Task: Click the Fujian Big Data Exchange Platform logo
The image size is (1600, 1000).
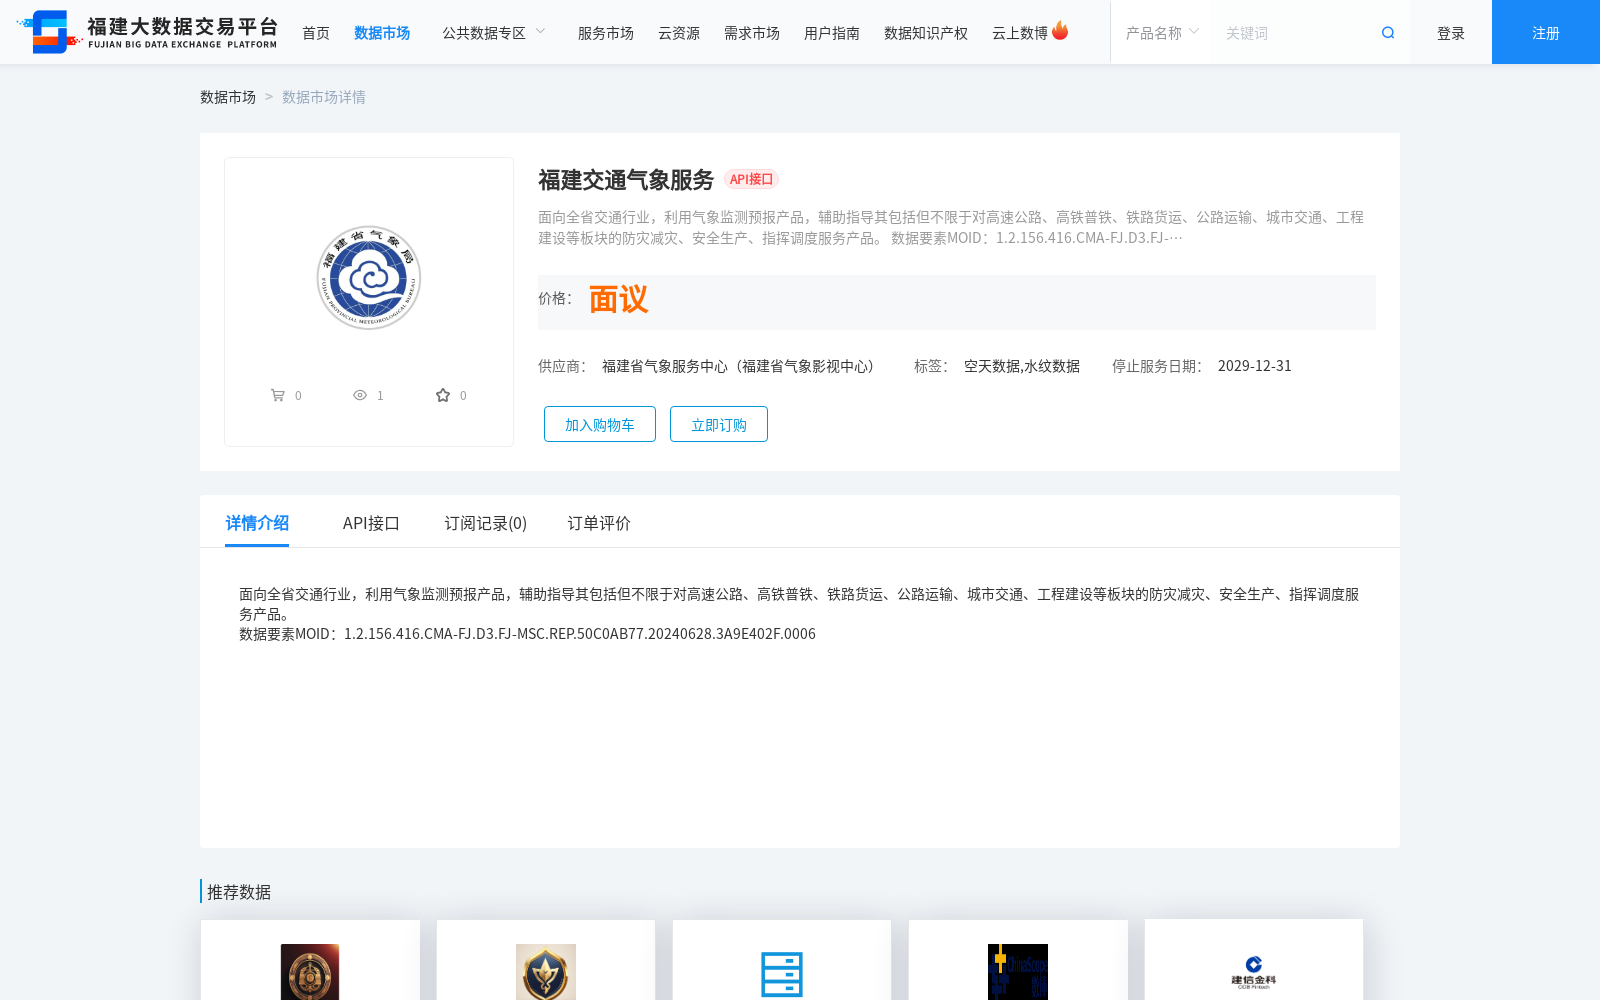Action: (147, 32)
